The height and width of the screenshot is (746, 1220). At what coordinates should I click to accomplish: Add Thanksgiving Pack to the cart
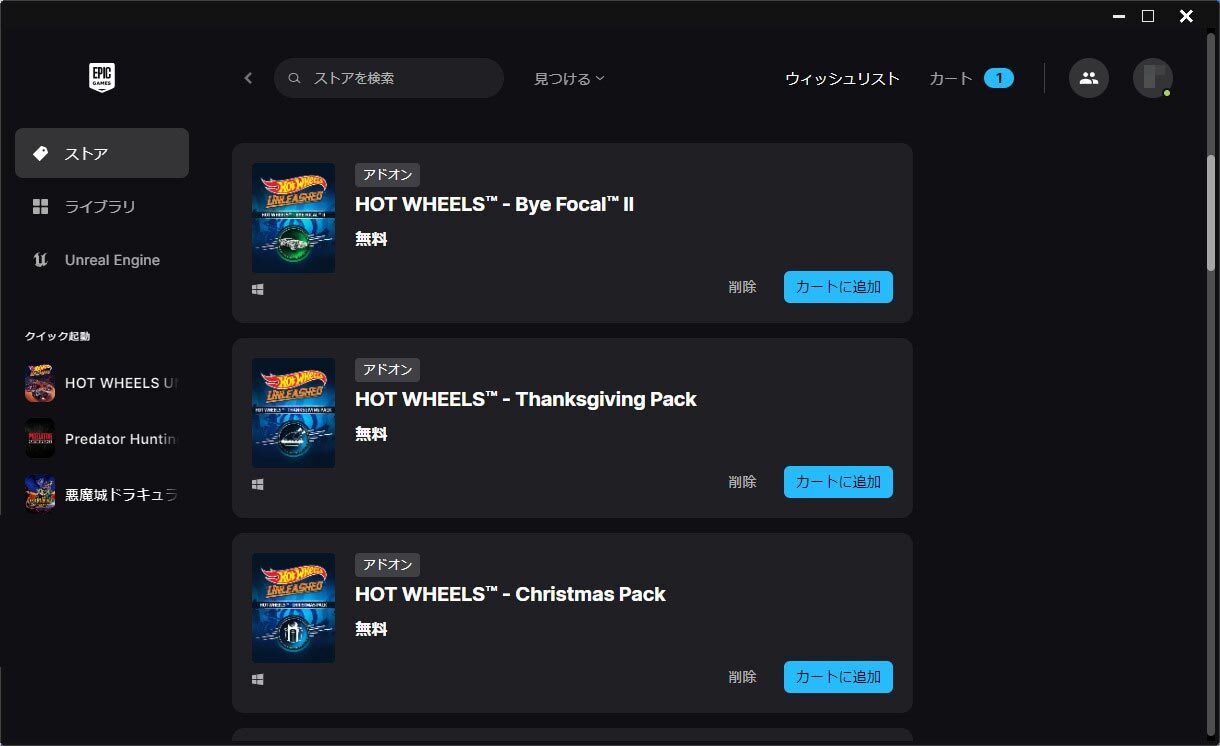(x=838, y=482)
